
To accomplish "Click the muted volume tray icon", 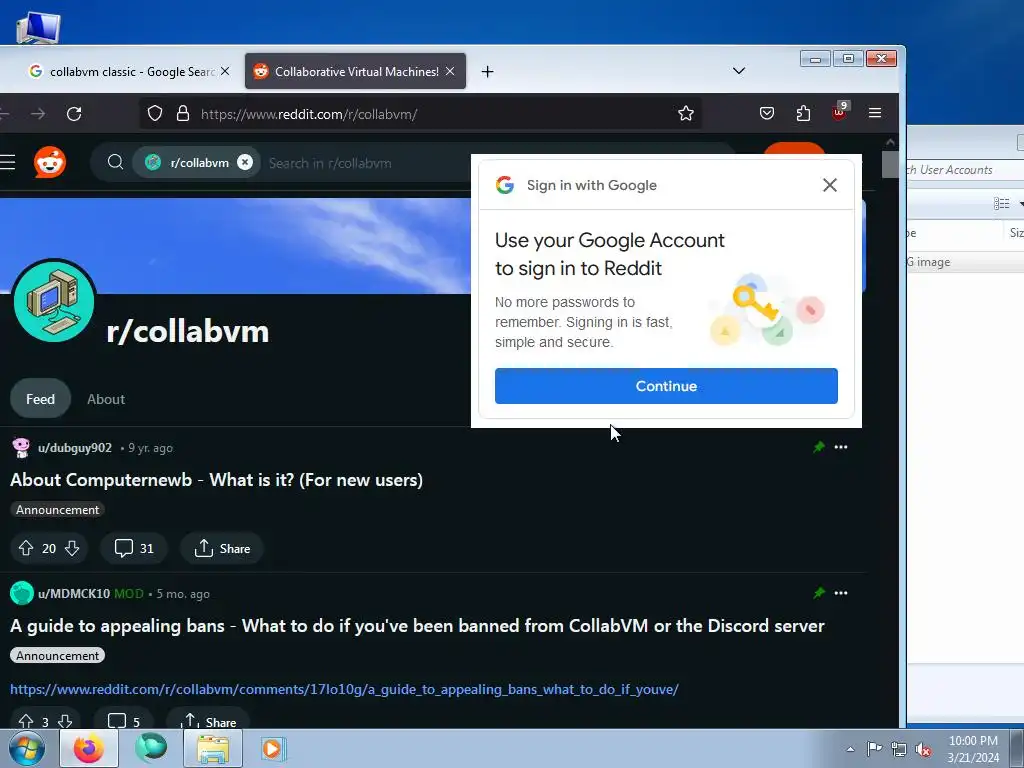I will [923, 749].
